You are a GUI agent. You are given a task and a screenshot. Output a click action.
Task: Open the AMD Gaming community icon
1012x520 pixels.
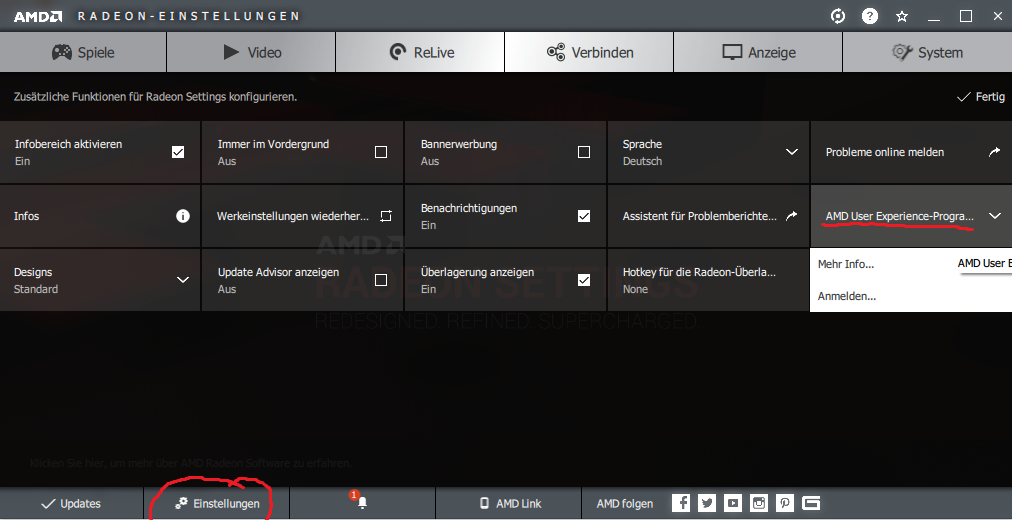point(811,503)
